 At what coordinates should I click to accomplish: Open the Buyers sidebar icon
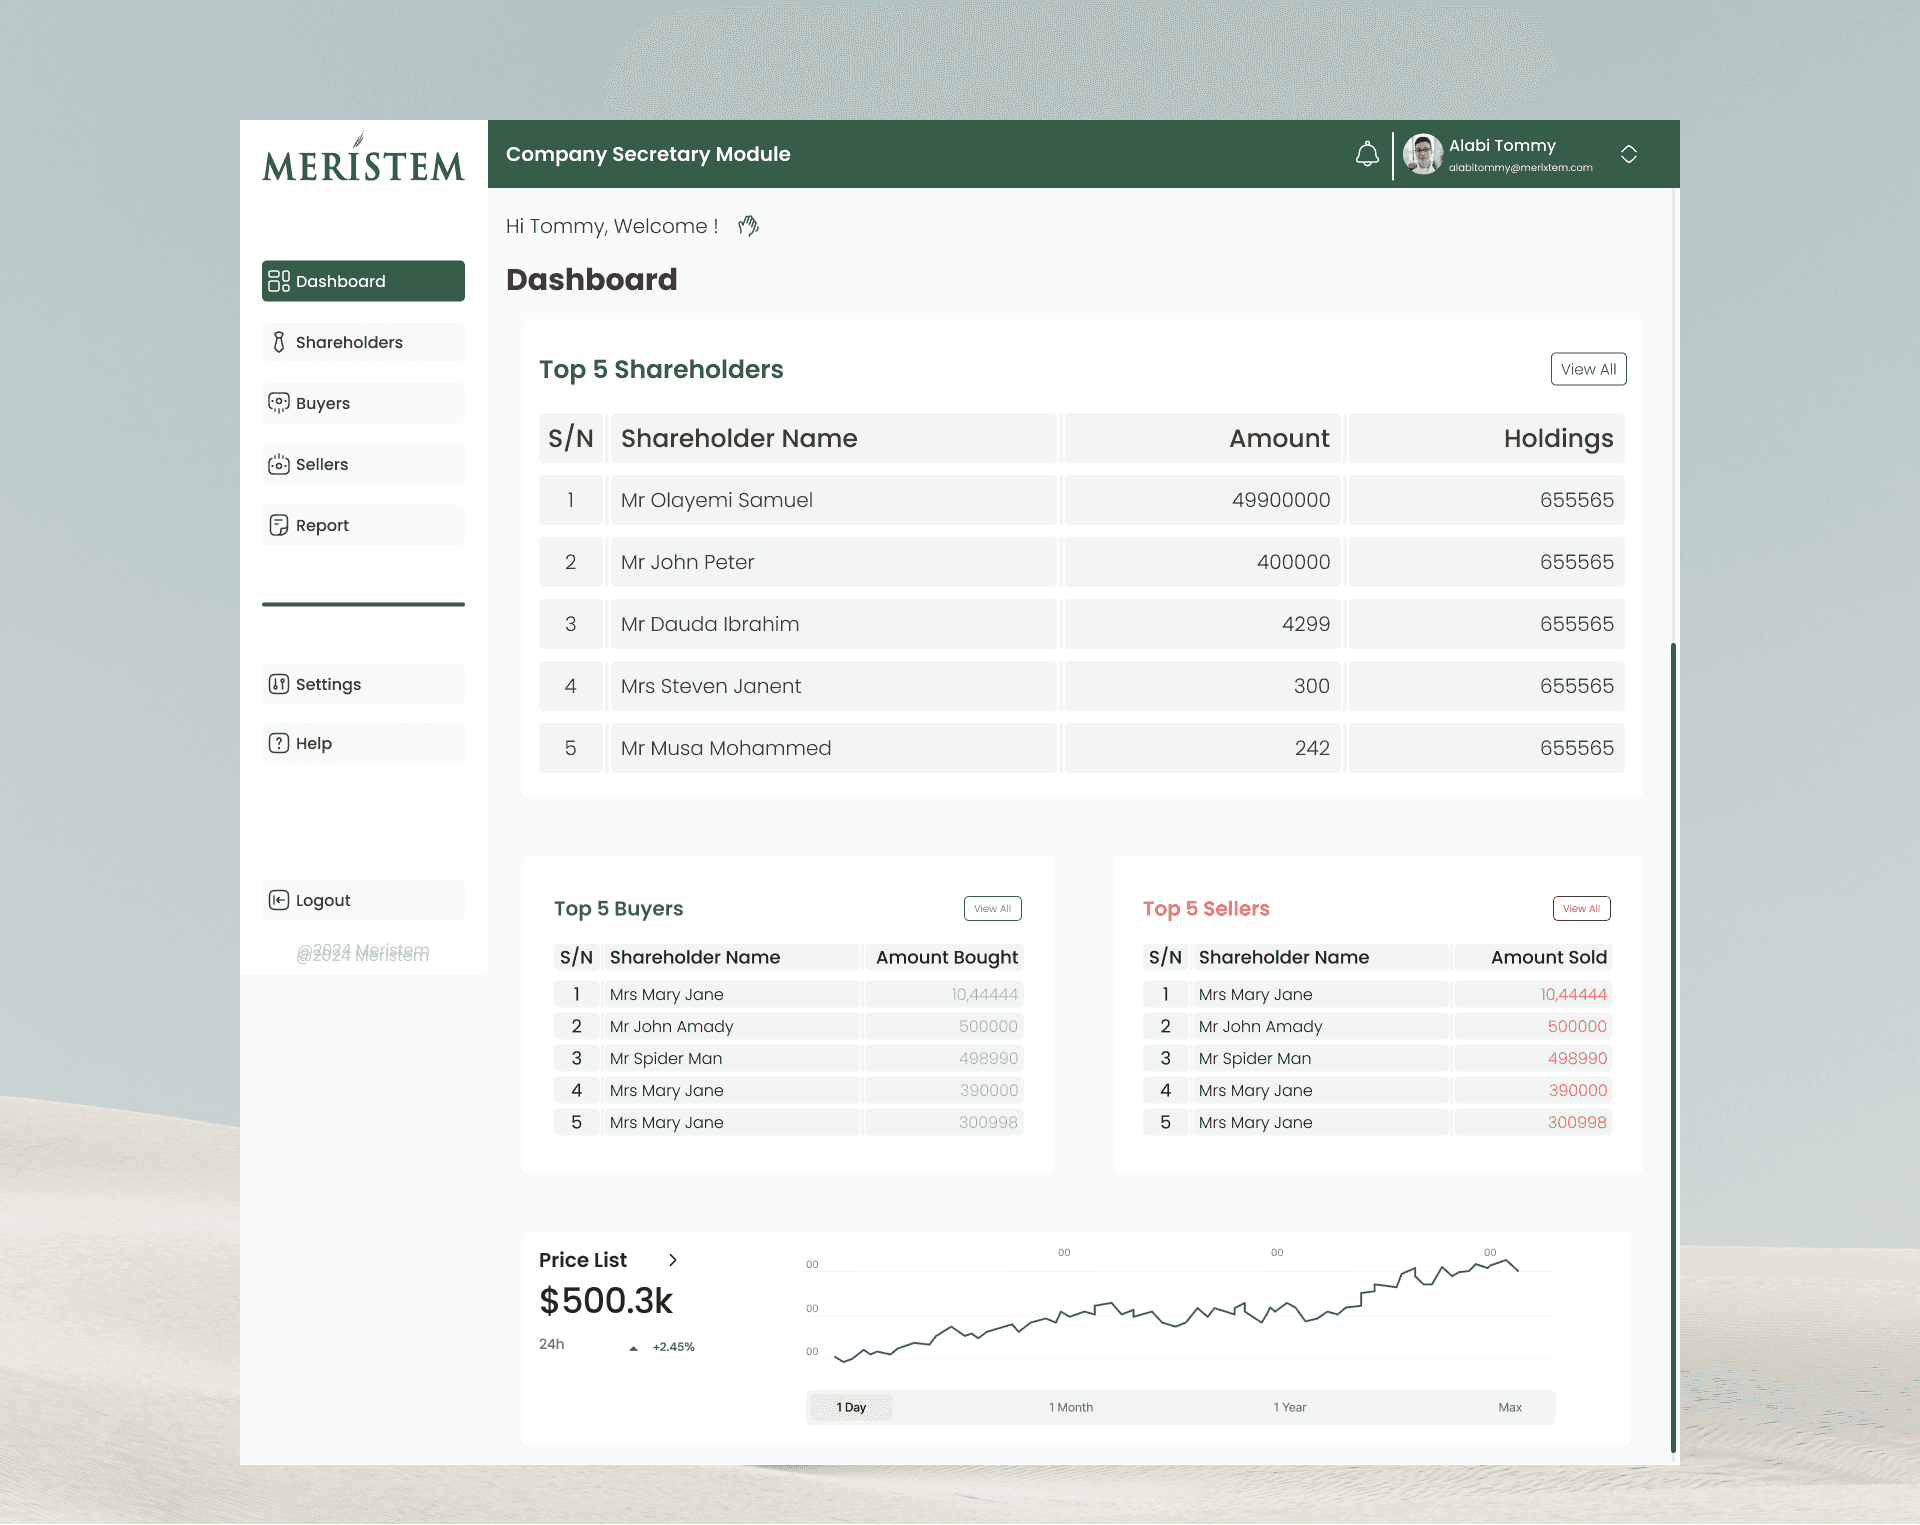pyautogui.click(x=279, y=403)
